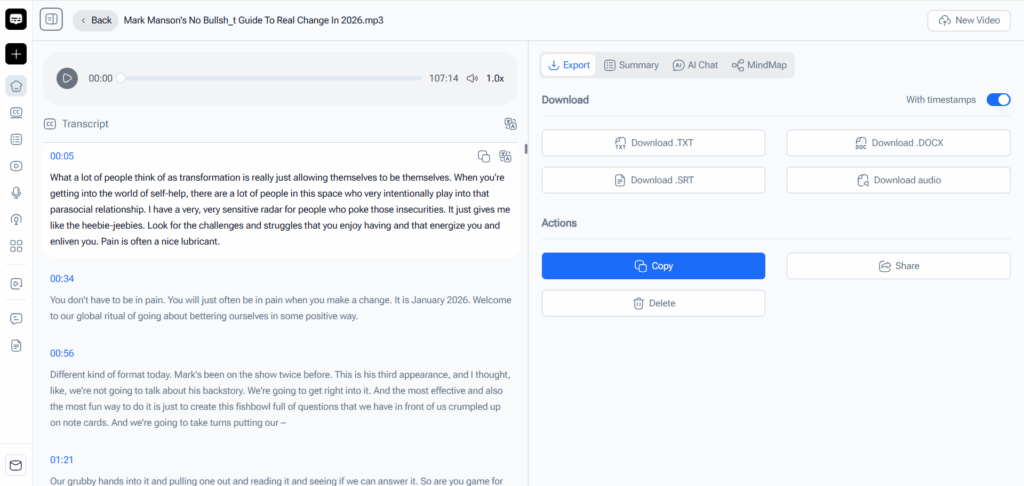Image resolution: width=1024 pixels, height=486 pixels.
Task: Click the Share button
Action: [x=899, y=266]
